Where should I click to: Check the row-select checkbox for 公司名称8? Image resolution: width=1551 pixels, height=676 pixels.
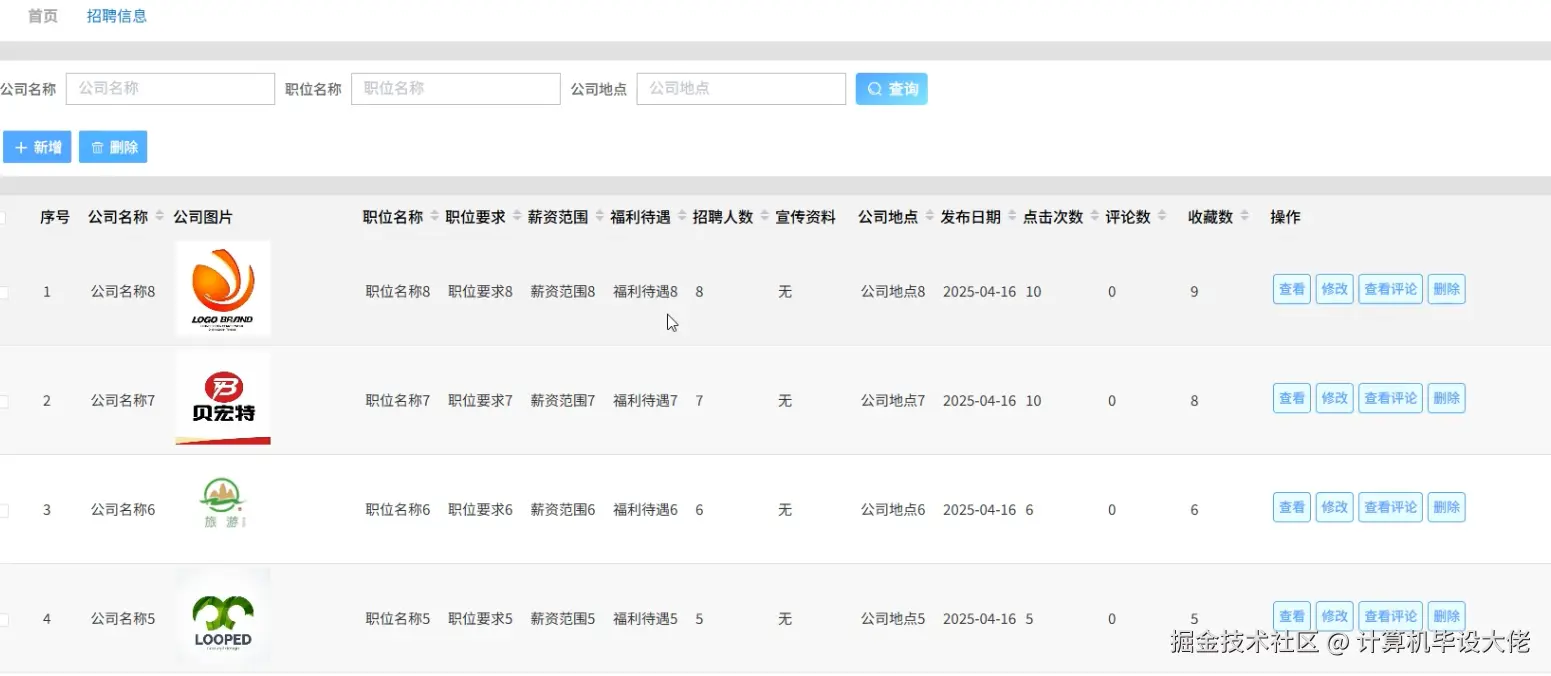pyautogui.click(x=5, y=291)
